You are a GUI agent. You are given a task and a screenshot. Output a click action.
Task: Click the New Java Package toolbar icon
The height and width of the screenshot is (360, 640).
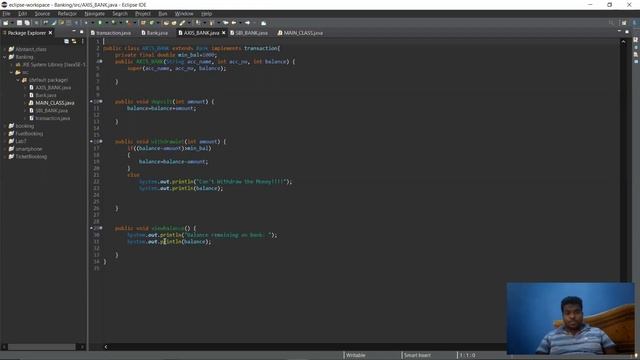[143, 23]
